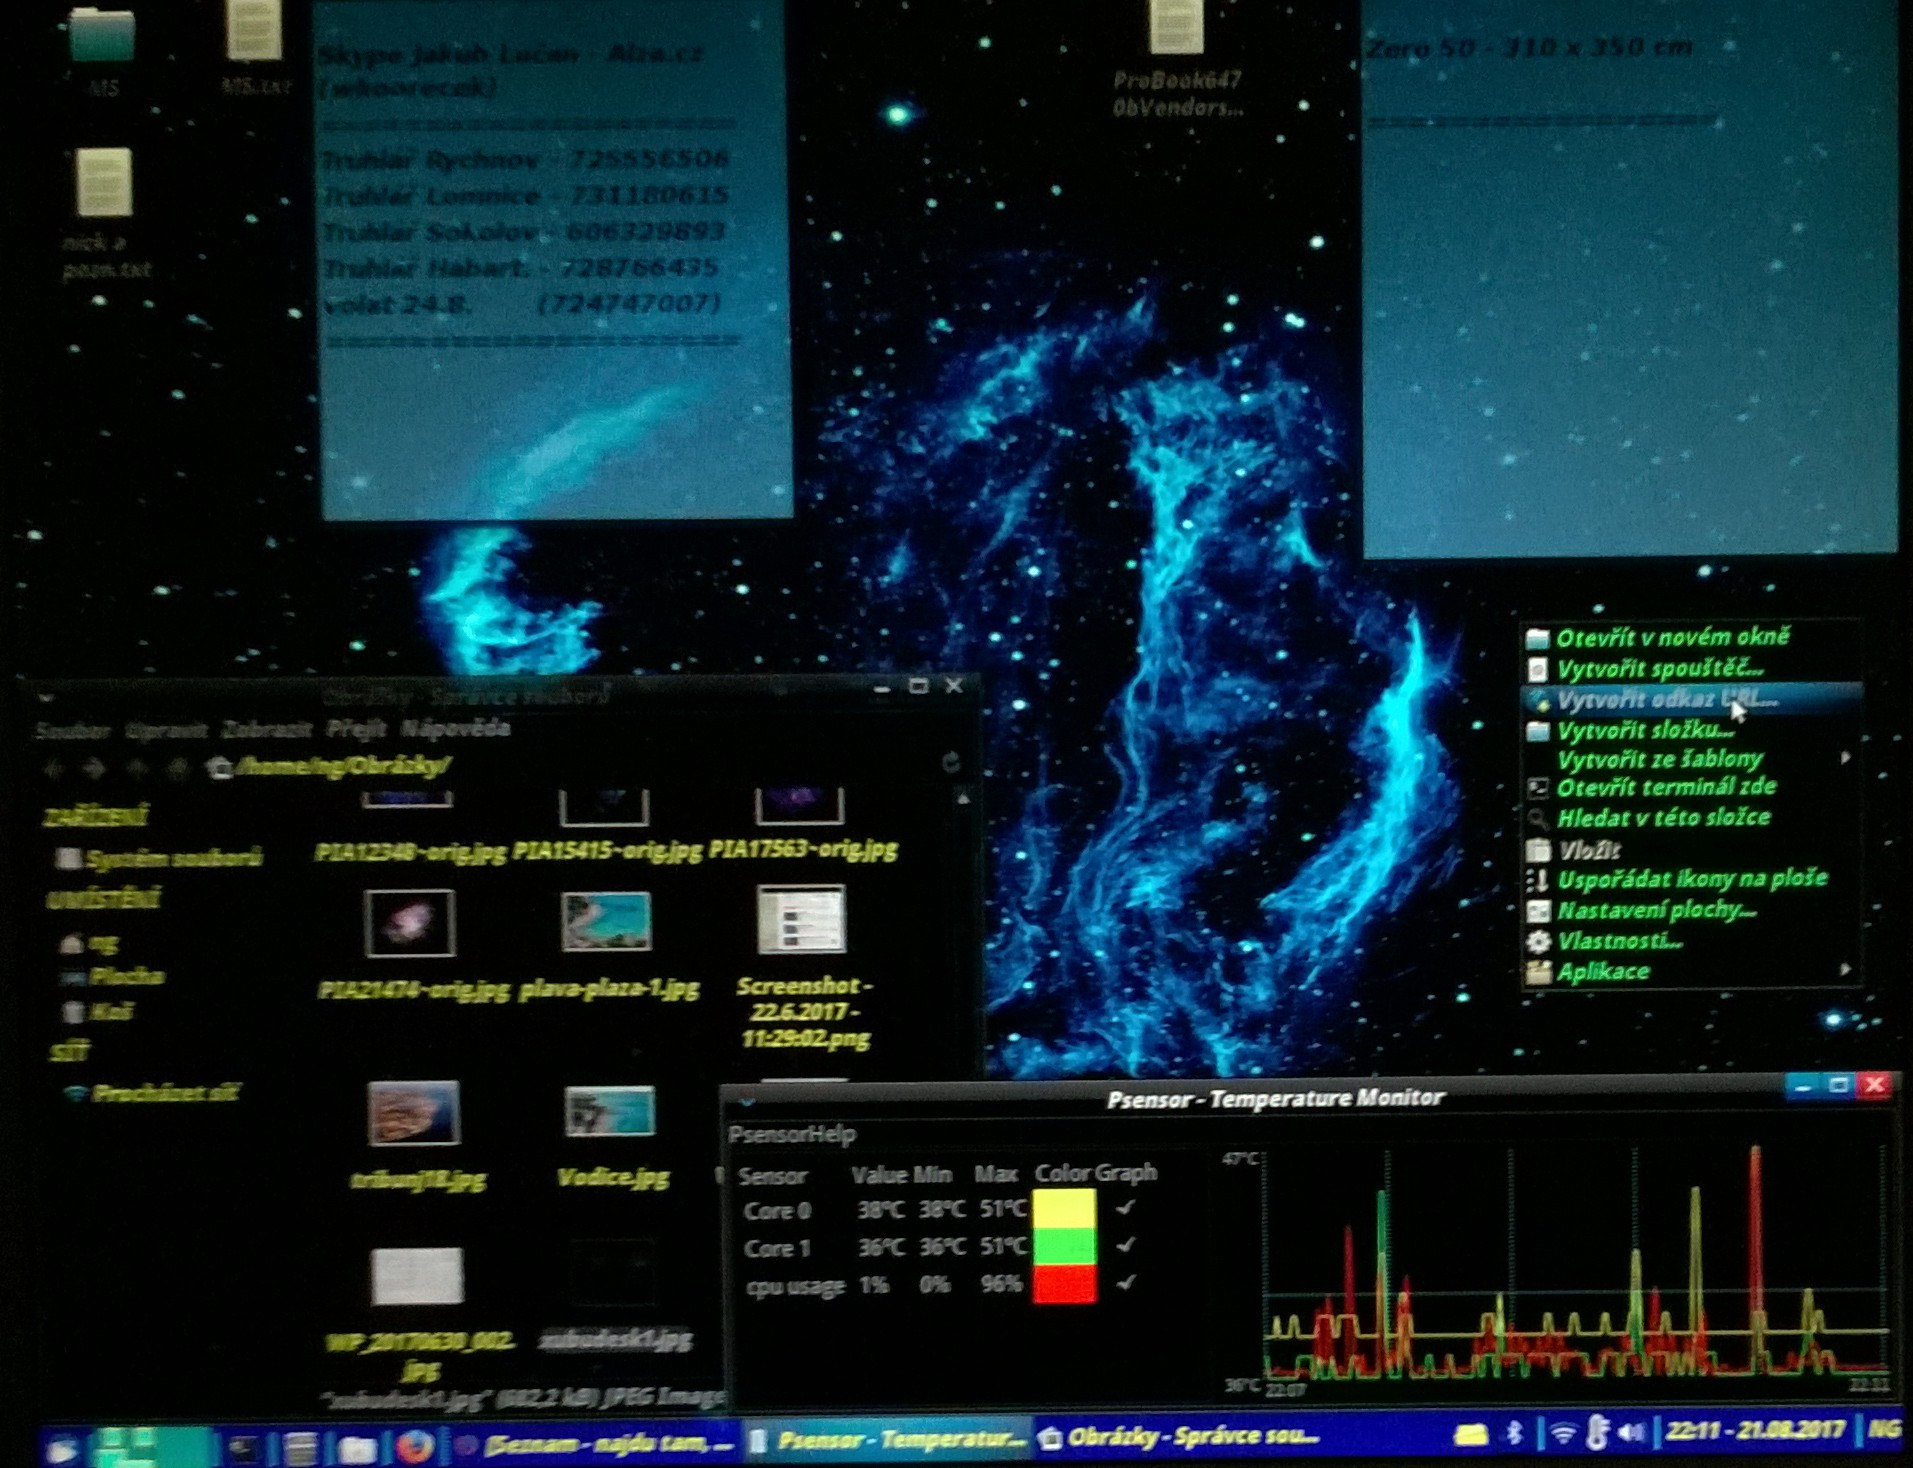This screenshot has width=1913, height=1468.
Task: Click the home folder icon in file manager toolbar
Action: click(218, 767)
